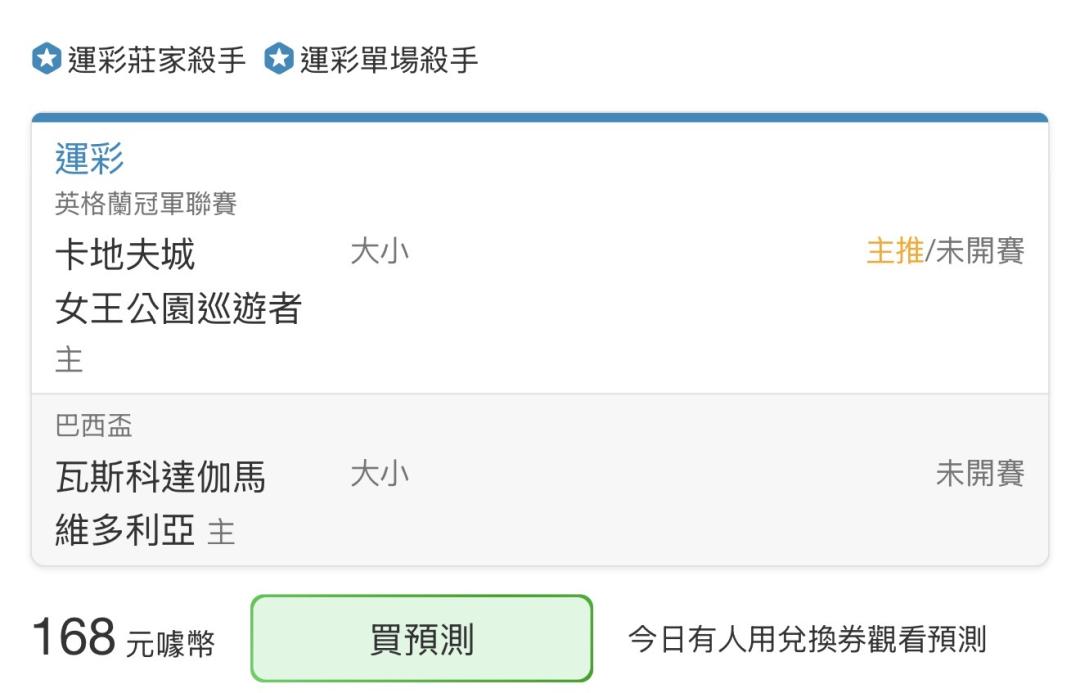Select team 卡地夫城
The width and height of the screenshot is (1080, 693).
pyautogui.click(x=125, y=254)
